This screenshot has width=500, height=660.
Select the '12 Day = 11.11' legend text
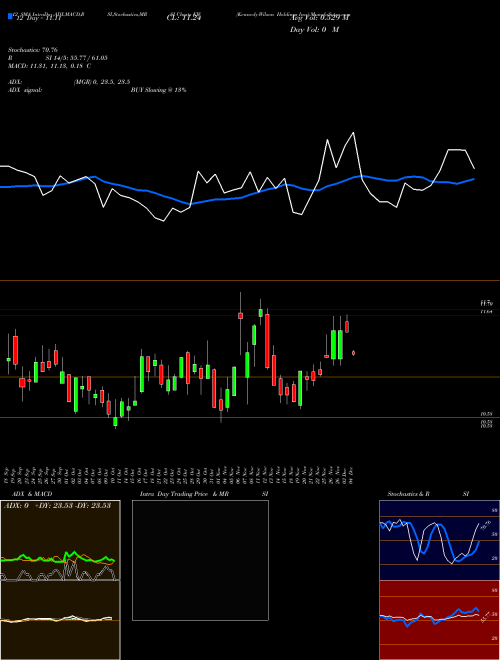point(38,18)
